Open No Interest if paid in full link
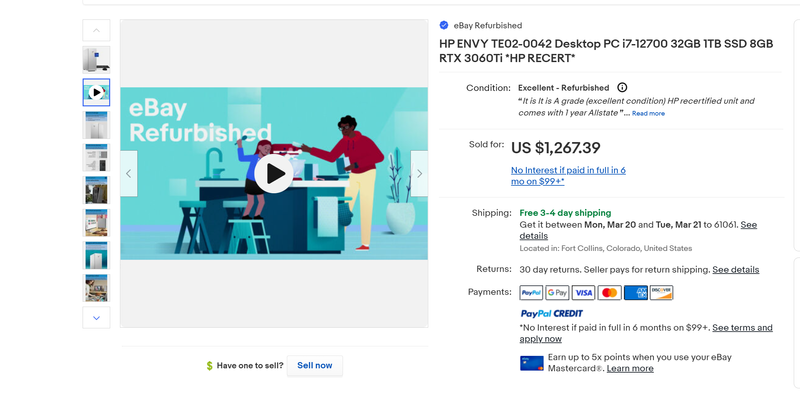Image resolution: width=800 pixels, height=395 pixels. pos(568,176)
